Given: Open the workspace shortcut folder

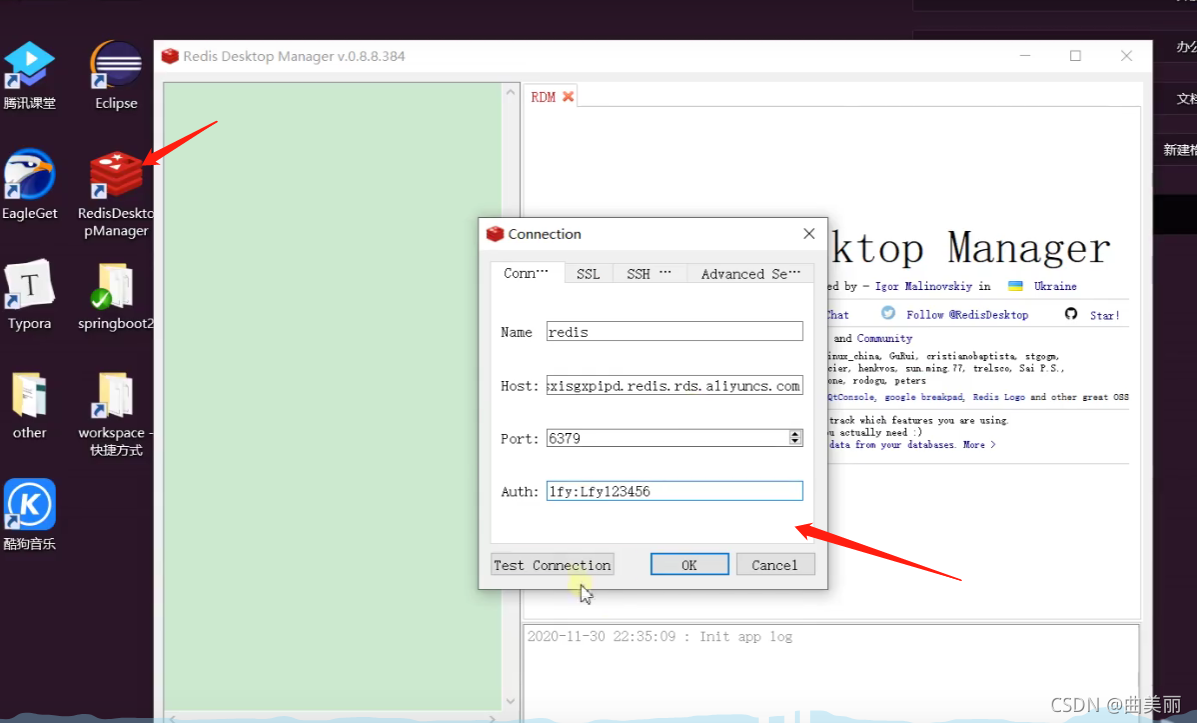Looking at the screenshot, I should 116,414.
